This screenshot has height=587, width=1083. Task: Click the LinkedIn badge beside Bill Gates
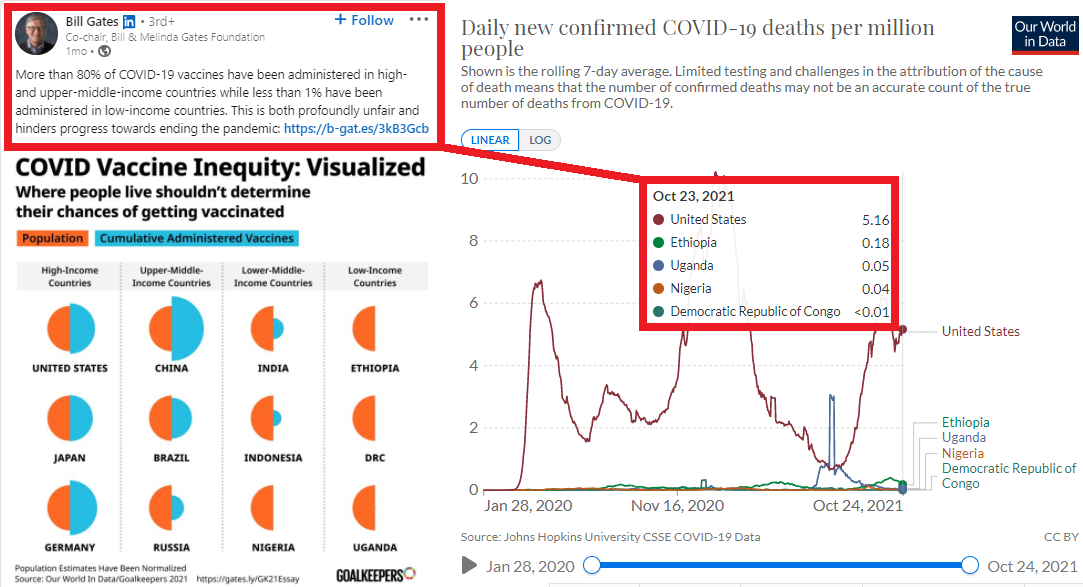pyautogui.click(x=129, y=21)
